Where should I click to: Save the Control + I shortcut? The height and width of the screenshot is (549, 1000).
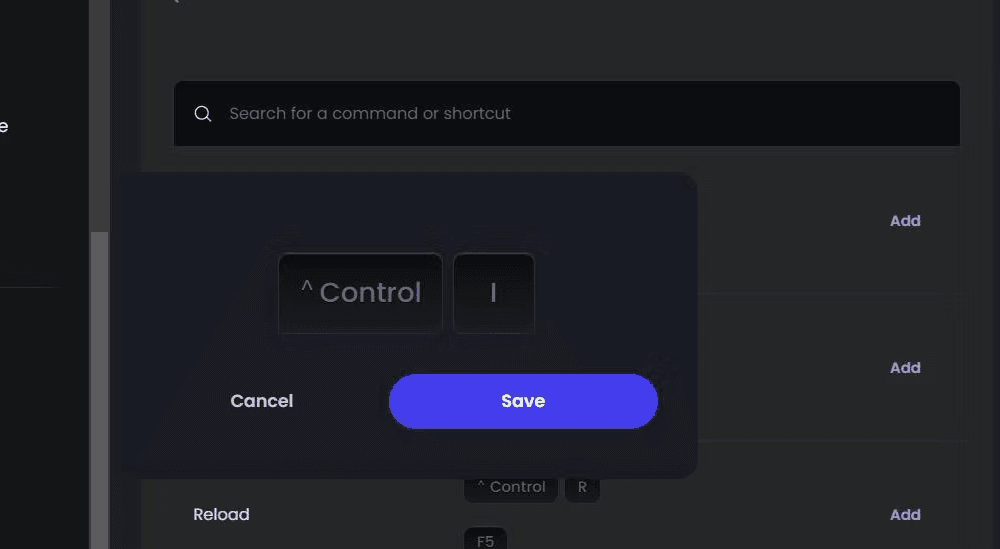[x=523, y=401]
